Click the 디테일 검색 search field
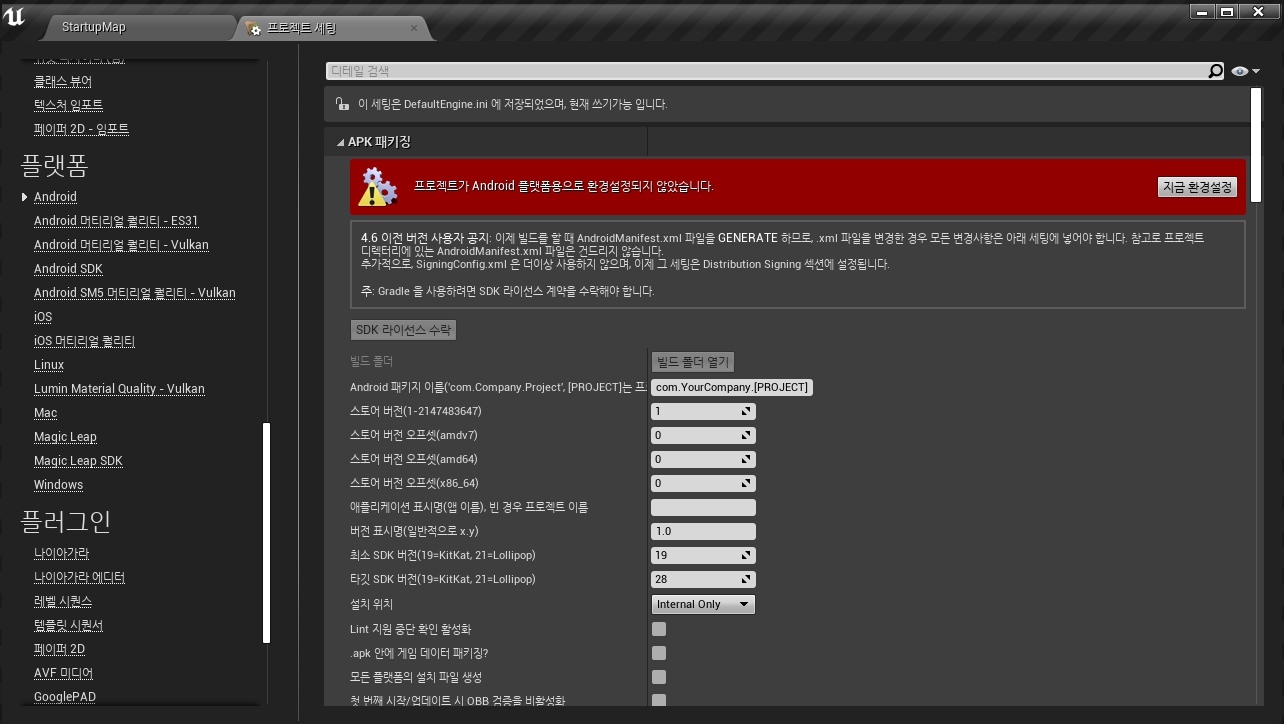 (766, 71)
